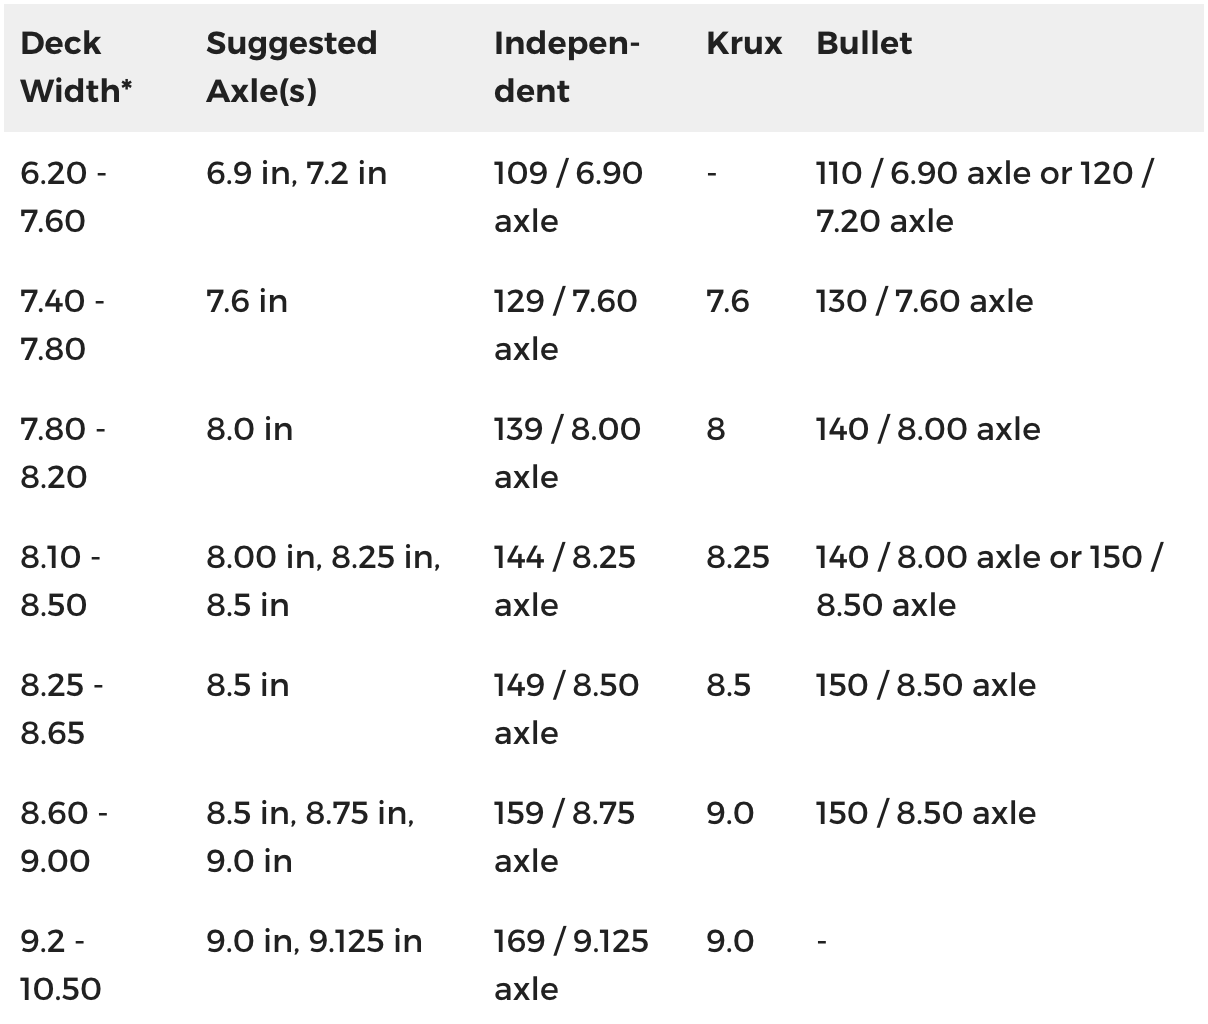Click the 9.0 in, 9.125 in cell
The width and height of the screenshot is (1208, 1024).
(x=314, y=941)
